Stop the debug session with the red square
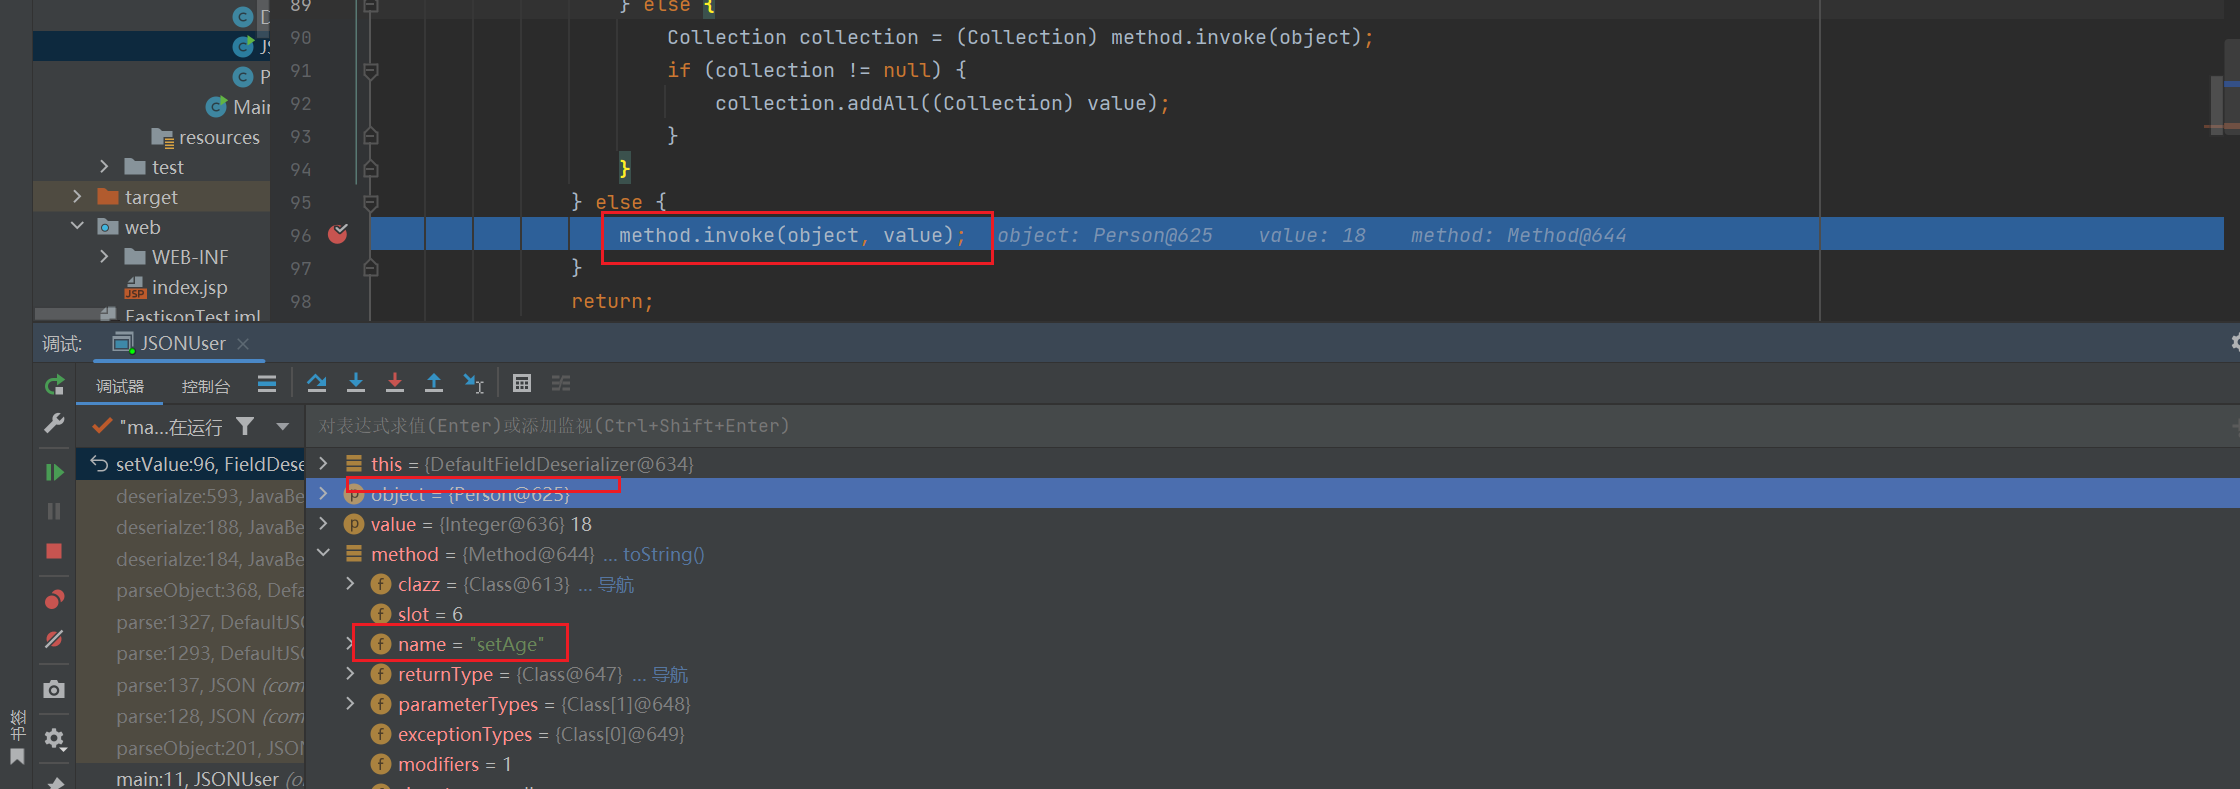This screenshot has width=2240, height=789. tap(54, 551)
